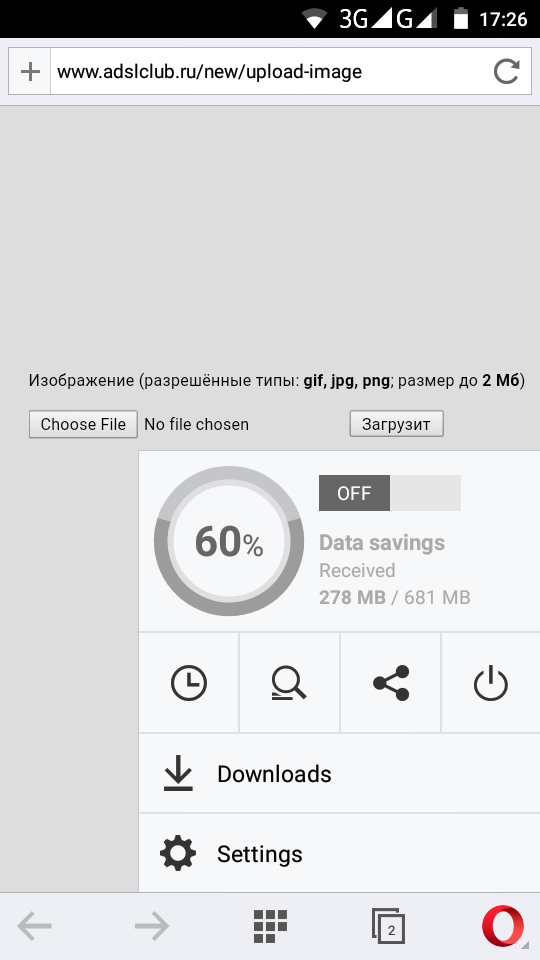Tap the Data savings label
Screen dimensions: 540x960
point(382,542)
